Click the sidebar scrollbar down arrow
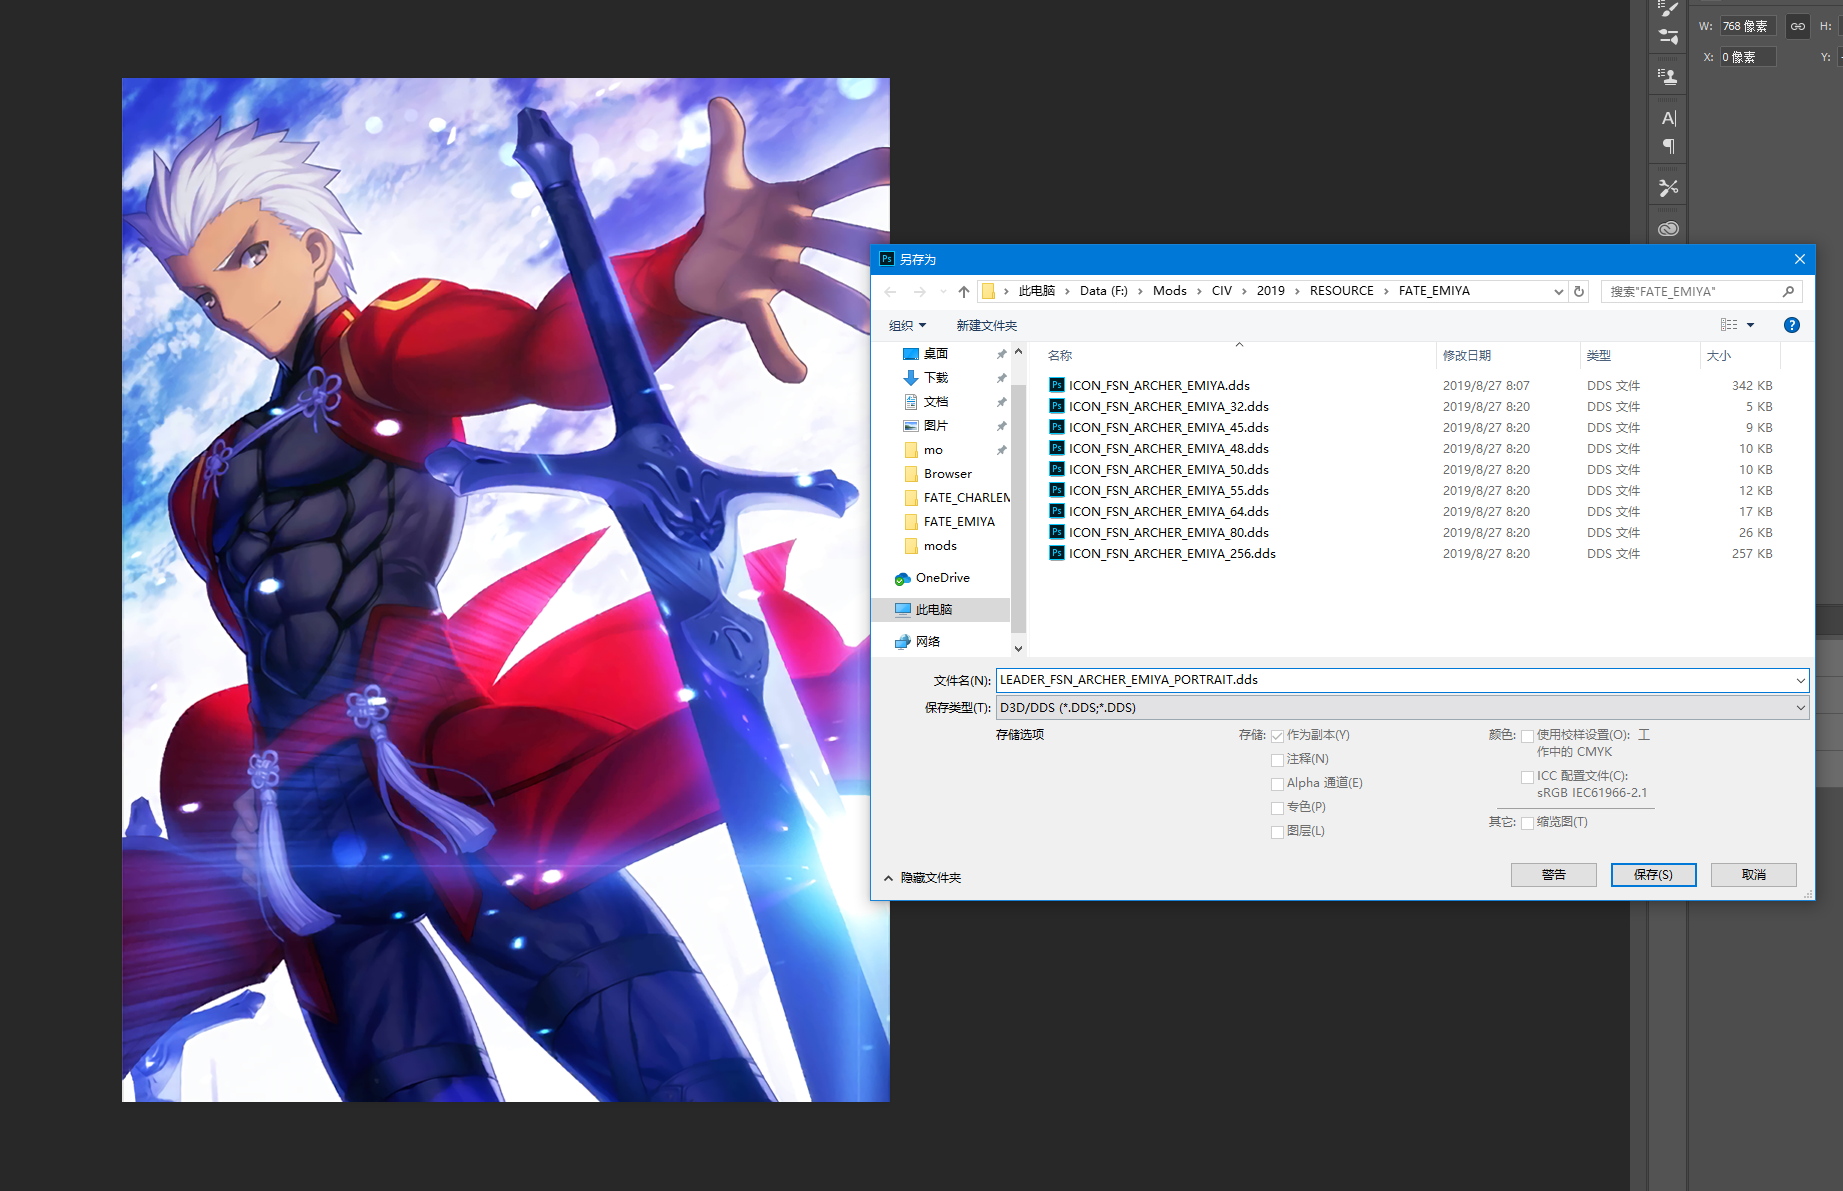1843x1191 pixels. click(x=1018, y=649)
